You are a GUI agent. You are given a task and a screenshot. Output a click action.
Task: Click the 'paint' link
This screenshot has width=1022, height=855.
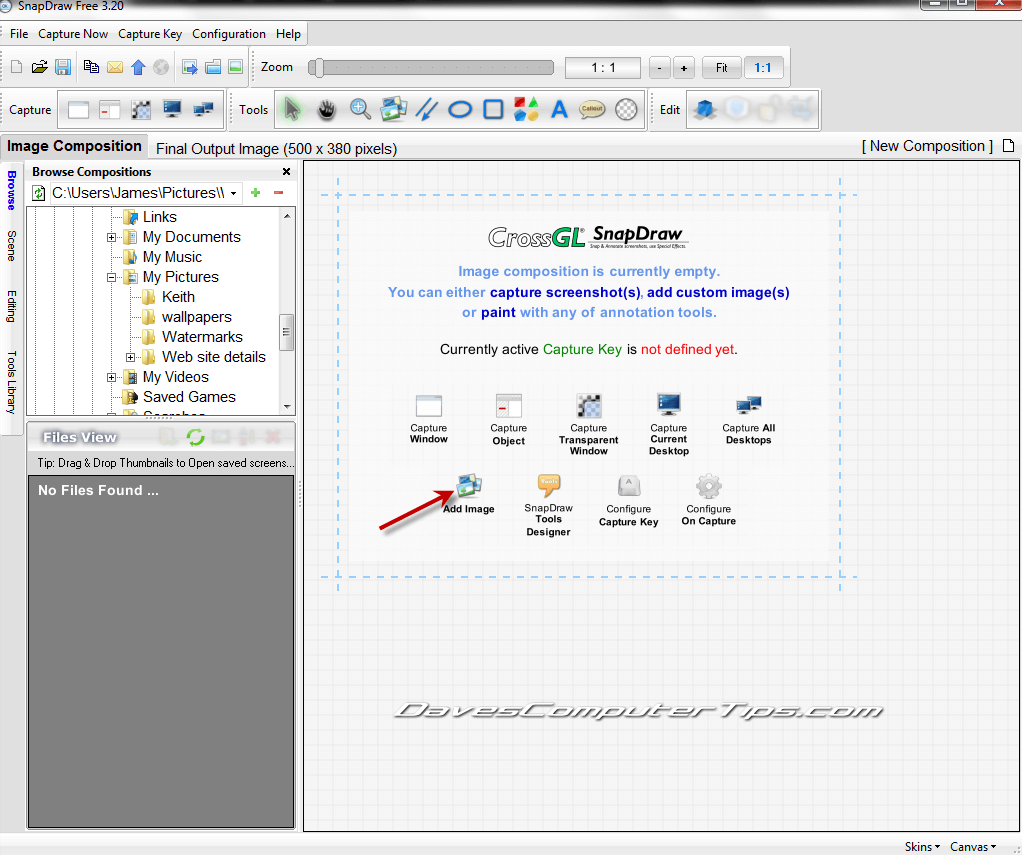click(x=498, y=312)
